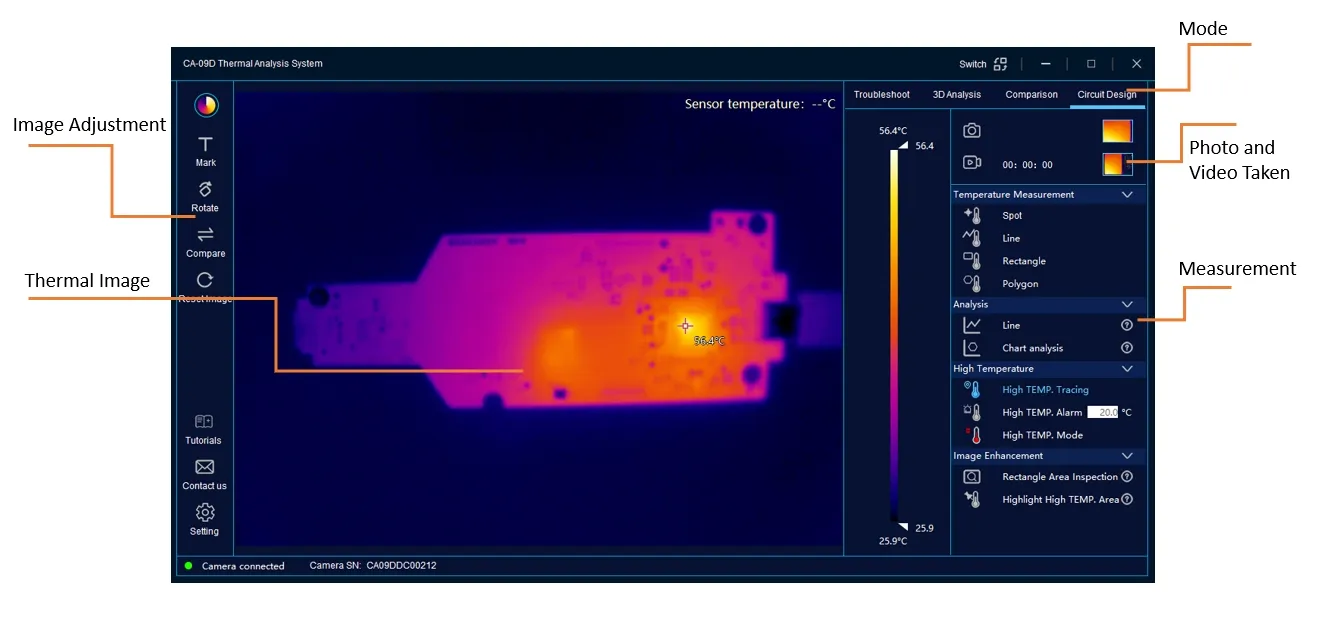Viewport: 1318px width, 618px height.
Task: Switch to the Troubleshoot tab
Action: point(881,95)
